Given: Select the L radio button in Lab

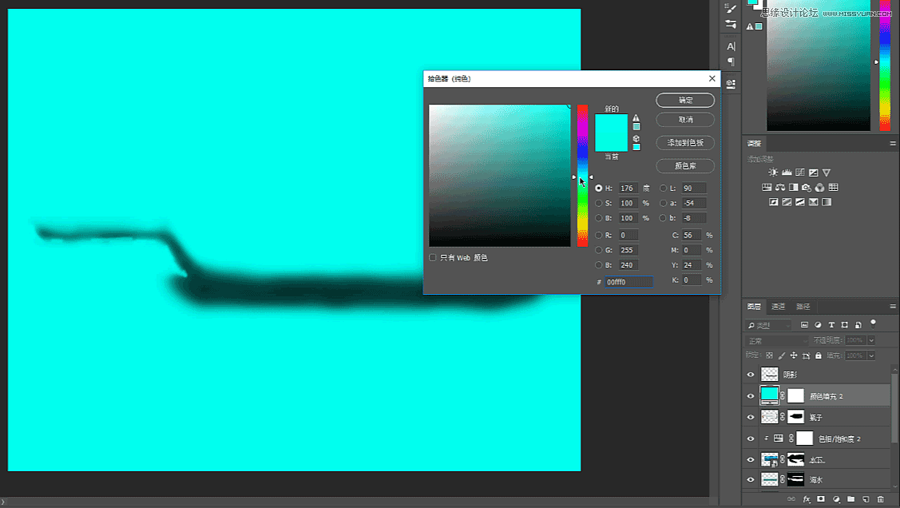Looking at the screenshot, I should click(x=663, y=188).
